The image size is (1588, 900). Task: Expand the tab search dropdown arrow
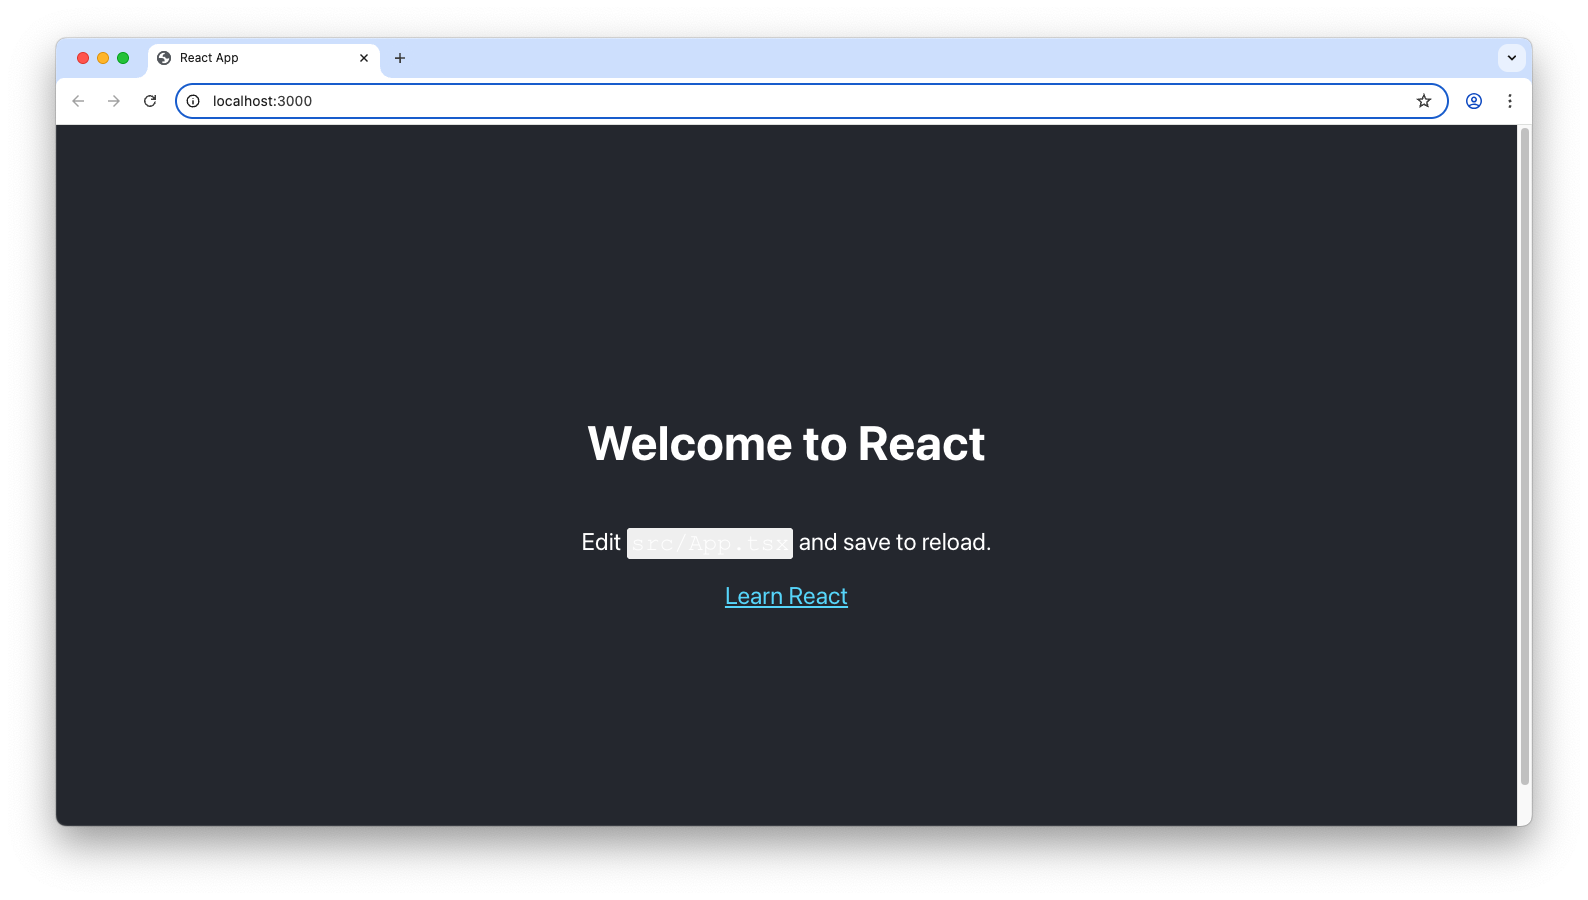(x=1512, y=58)
